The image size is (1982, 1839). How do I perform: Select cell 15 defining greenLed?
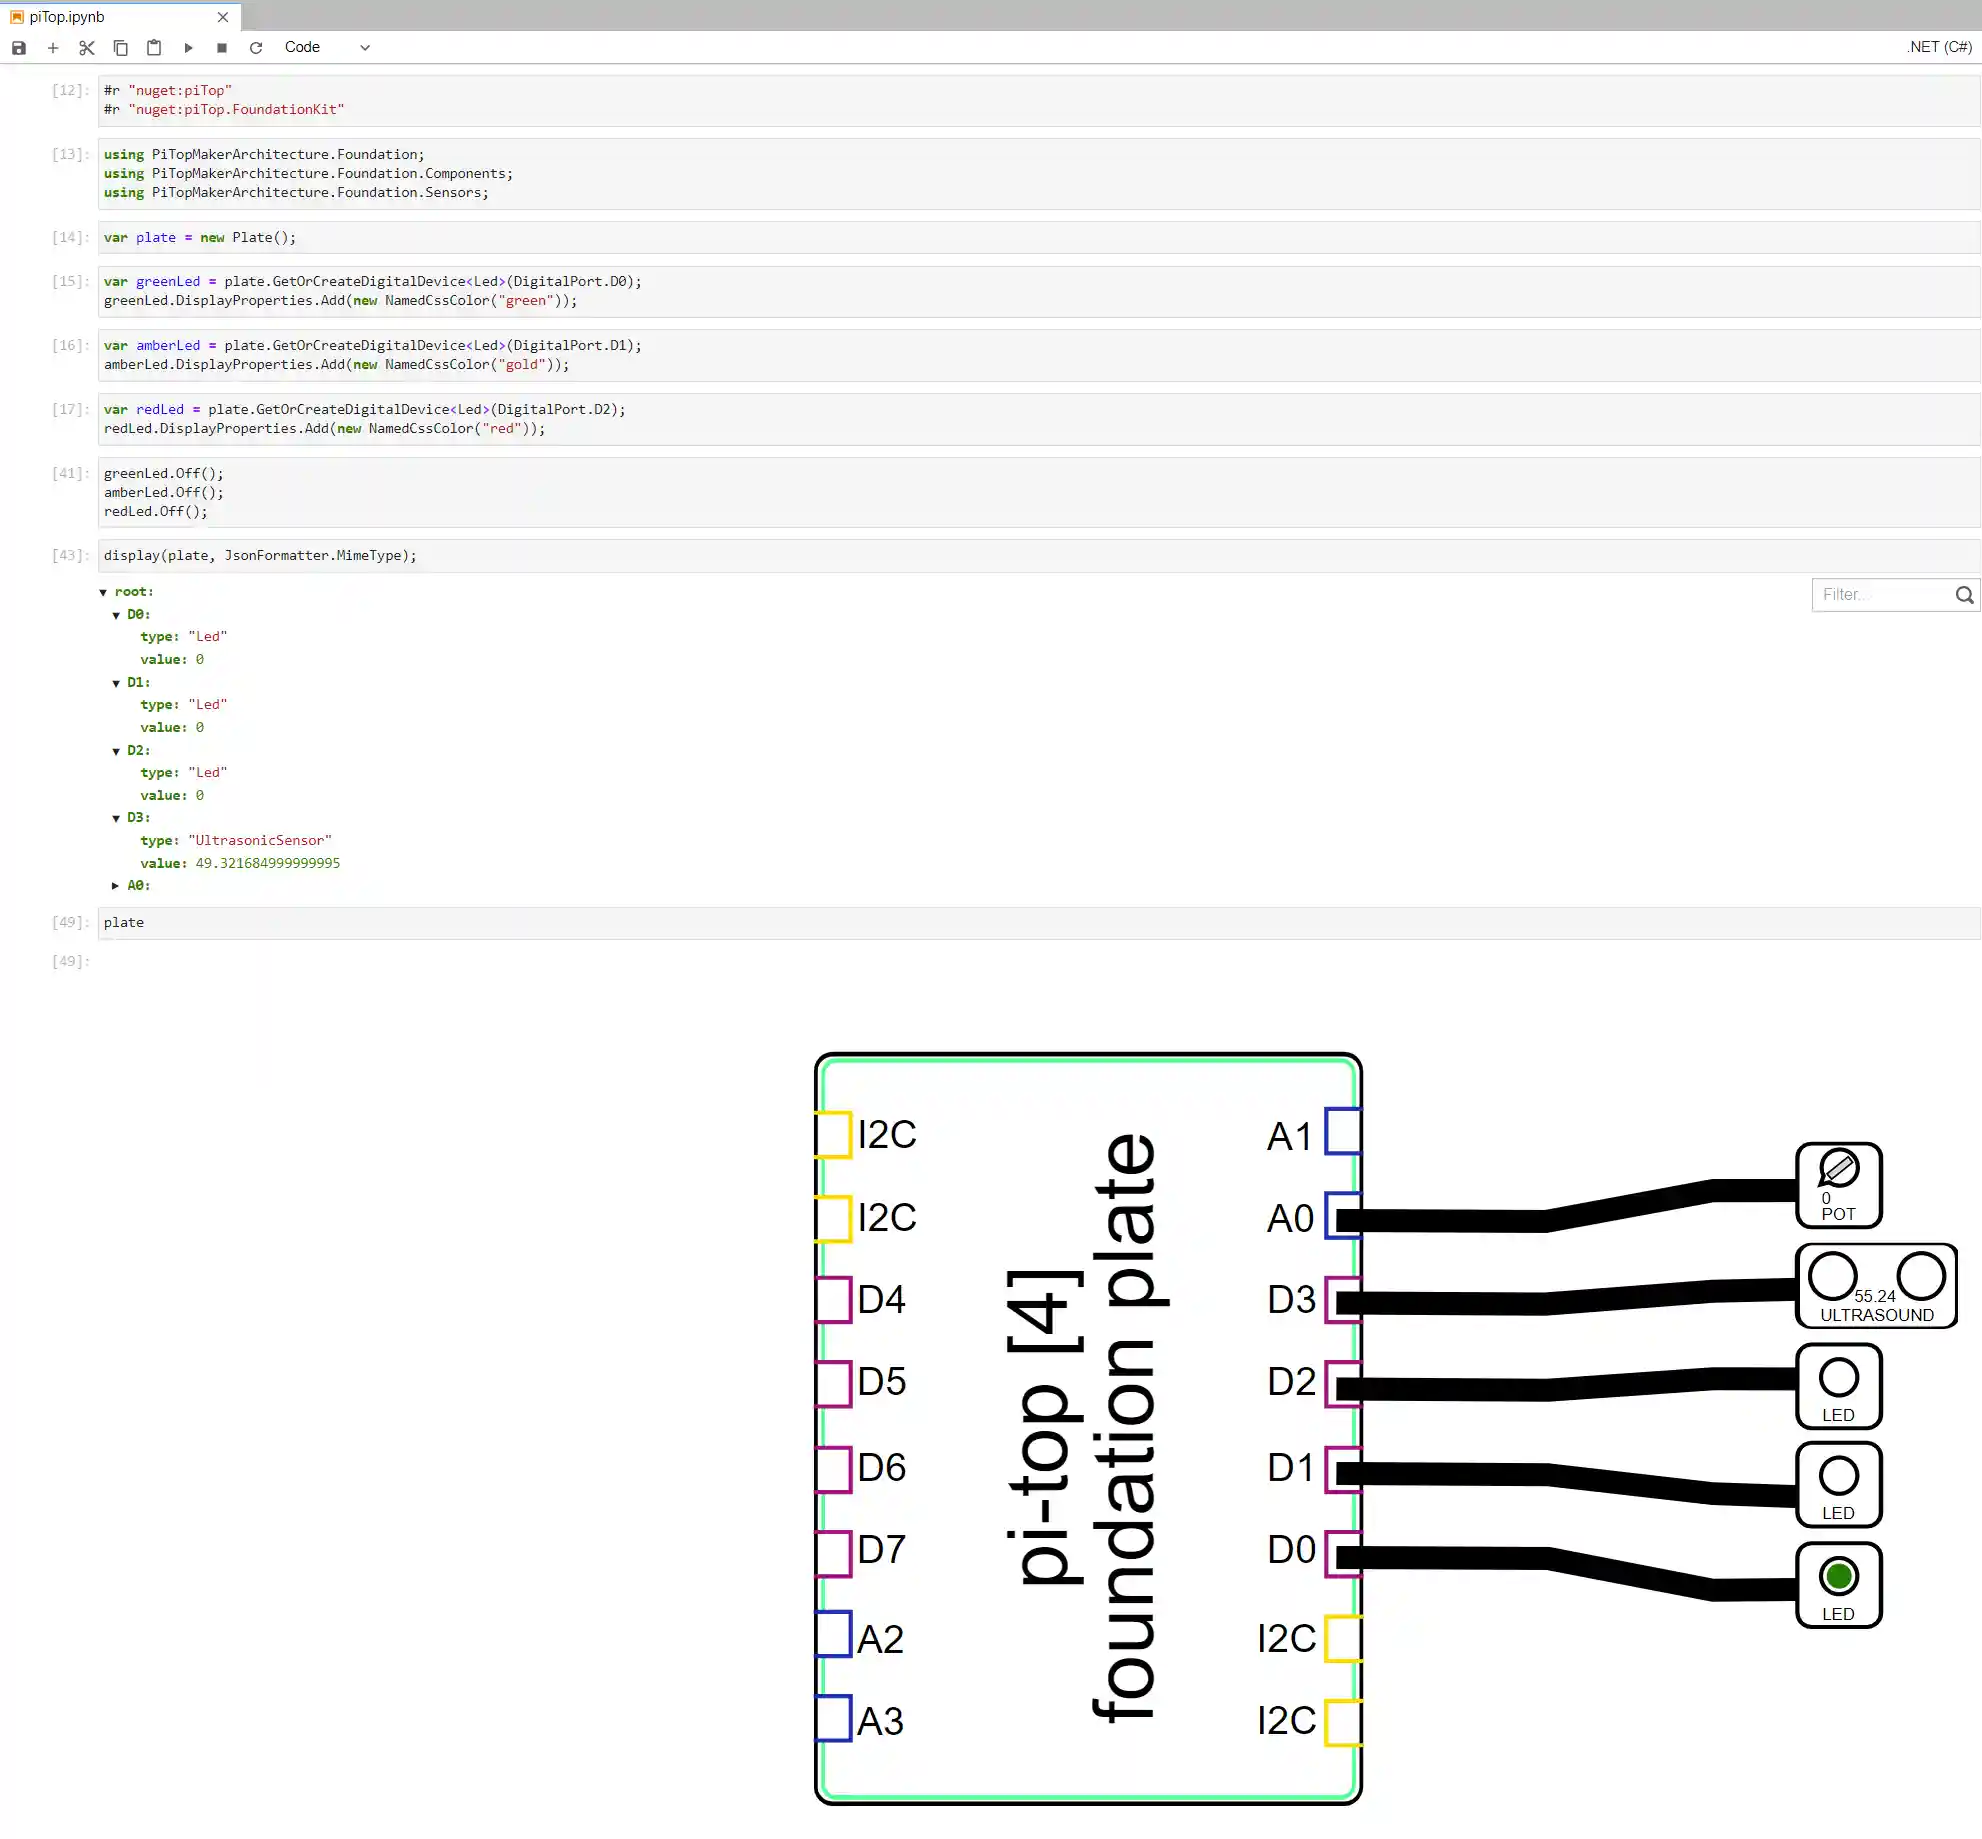pos(1039,292)
